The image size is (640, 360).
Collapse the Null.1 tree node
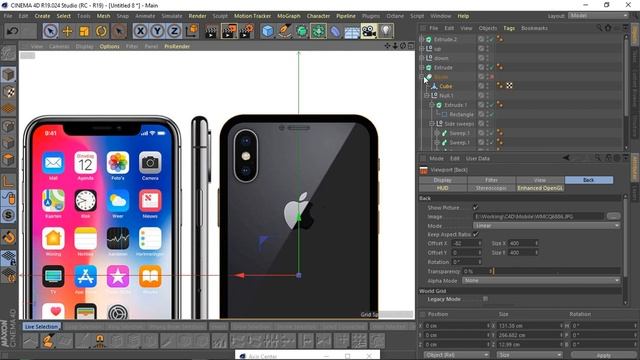tap(427, 96)
